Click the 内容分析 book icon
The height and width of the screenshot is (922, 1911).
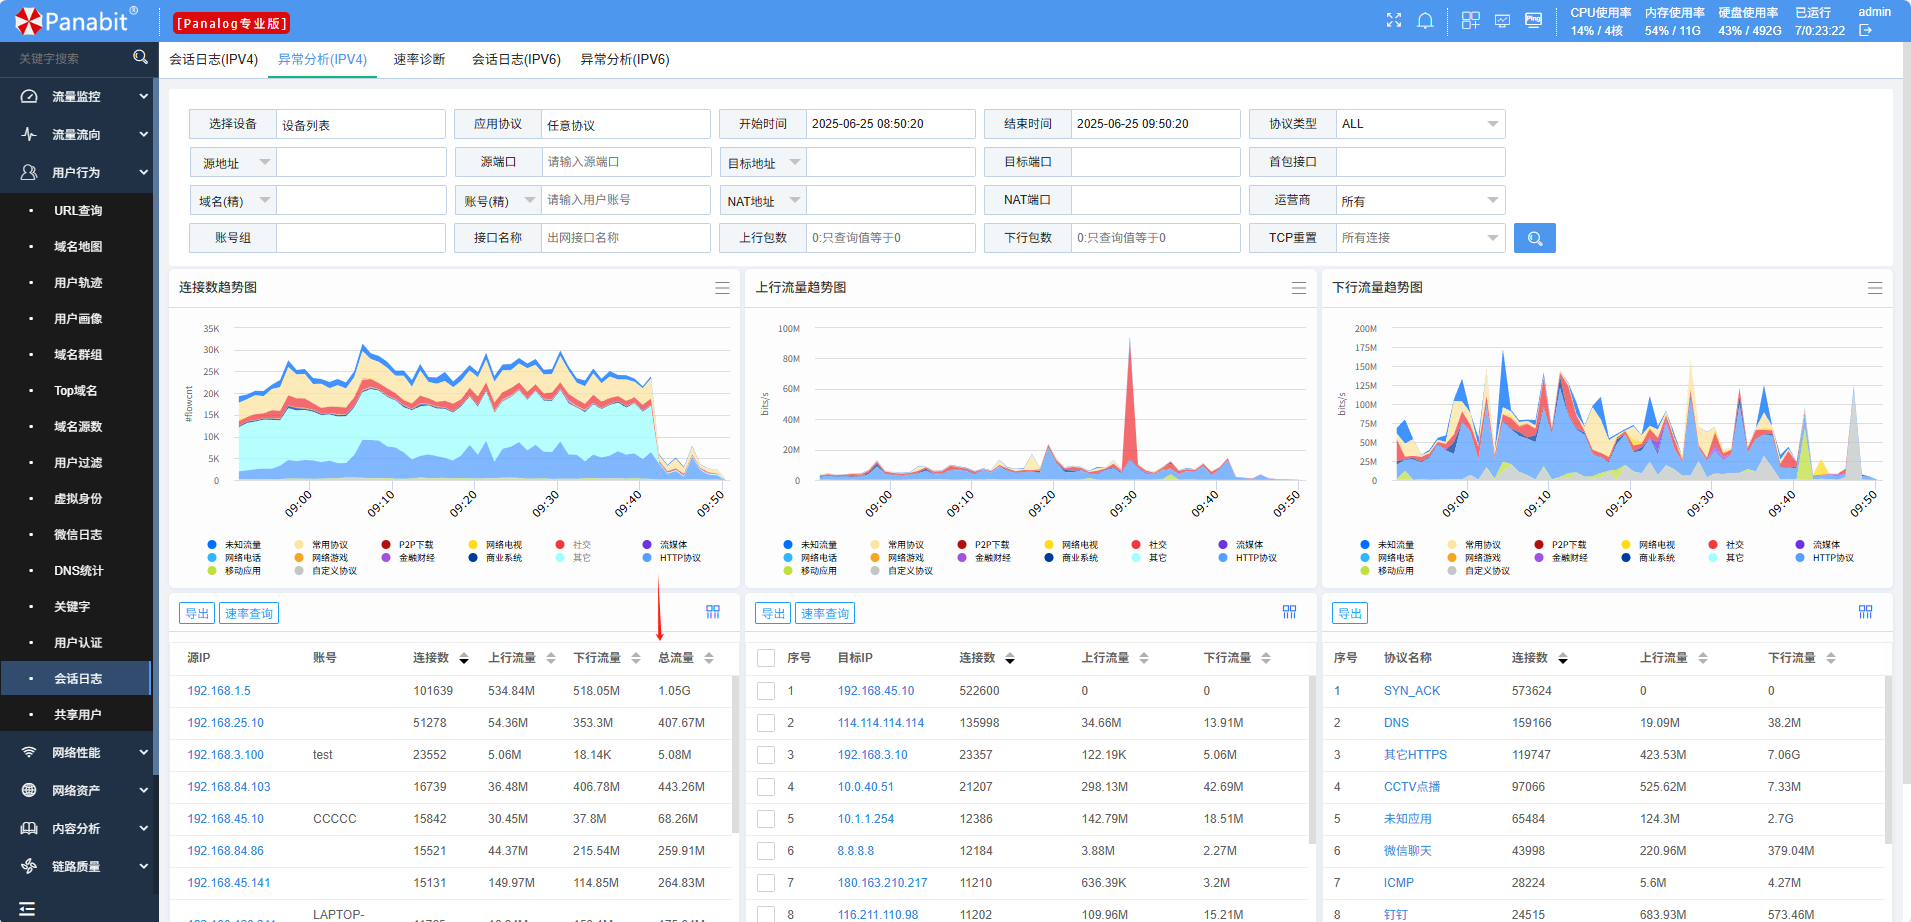pyautogui.click(x=29, y=828)
